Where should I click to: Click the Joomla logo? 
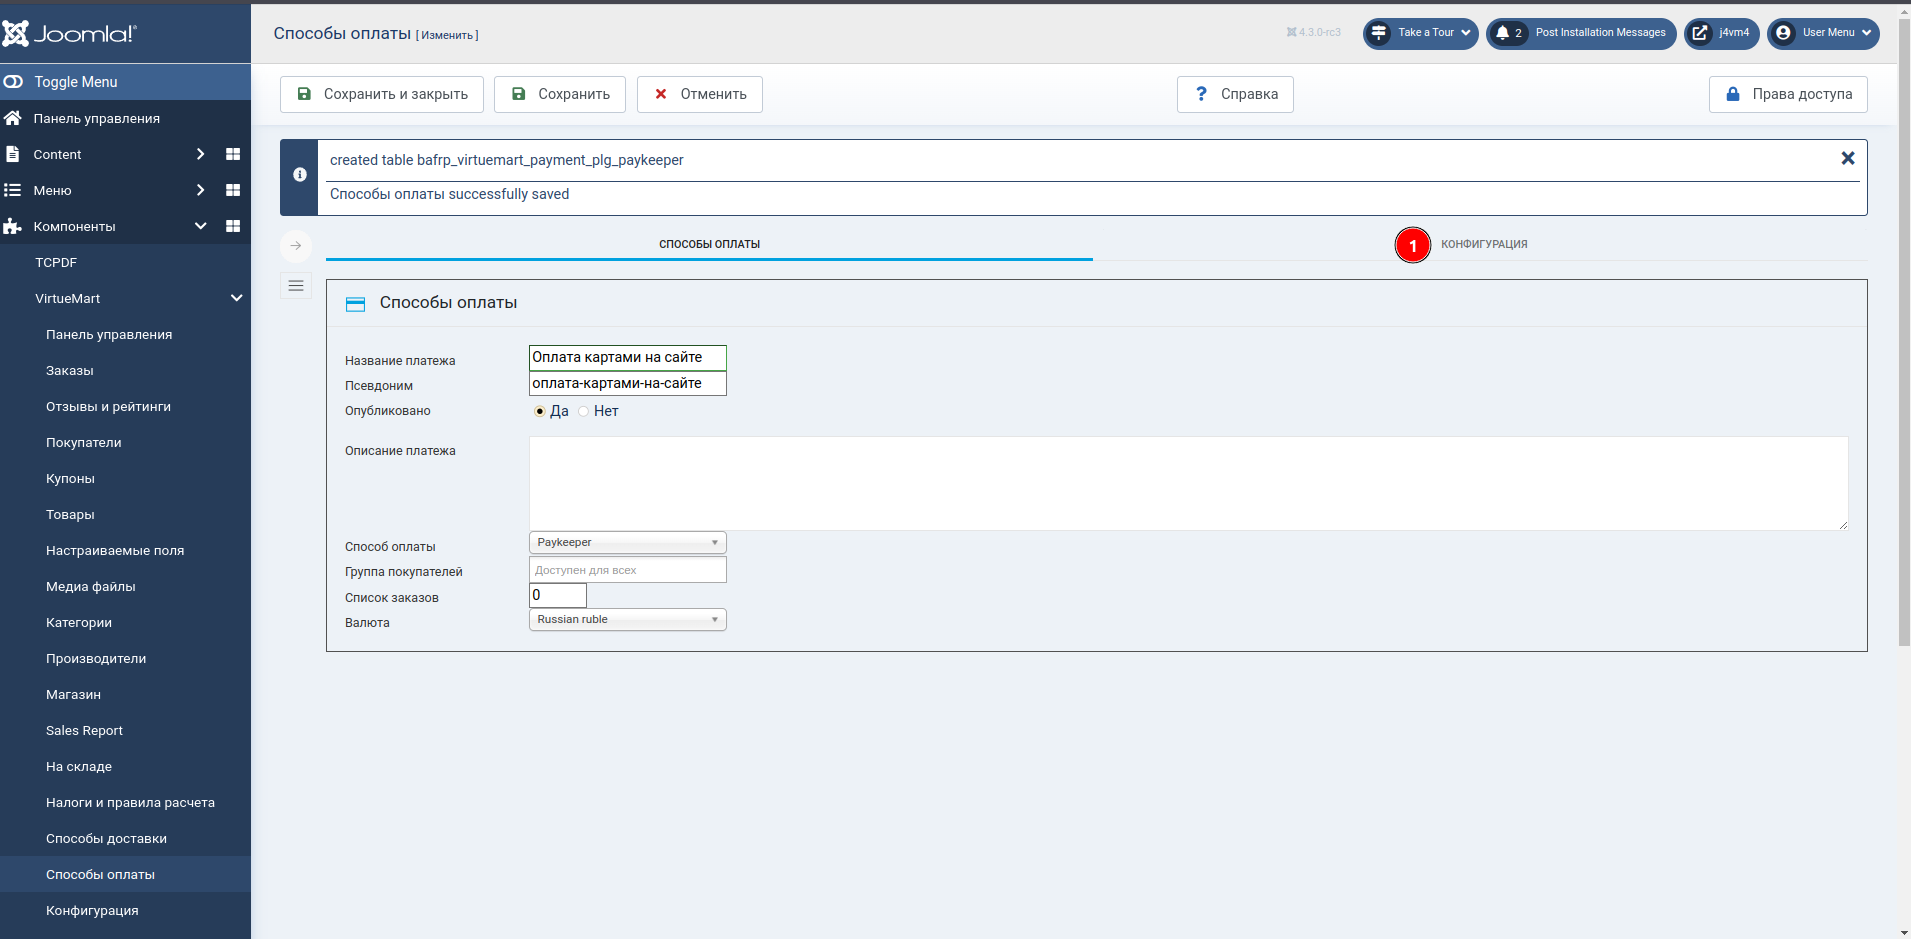[69, 34]
